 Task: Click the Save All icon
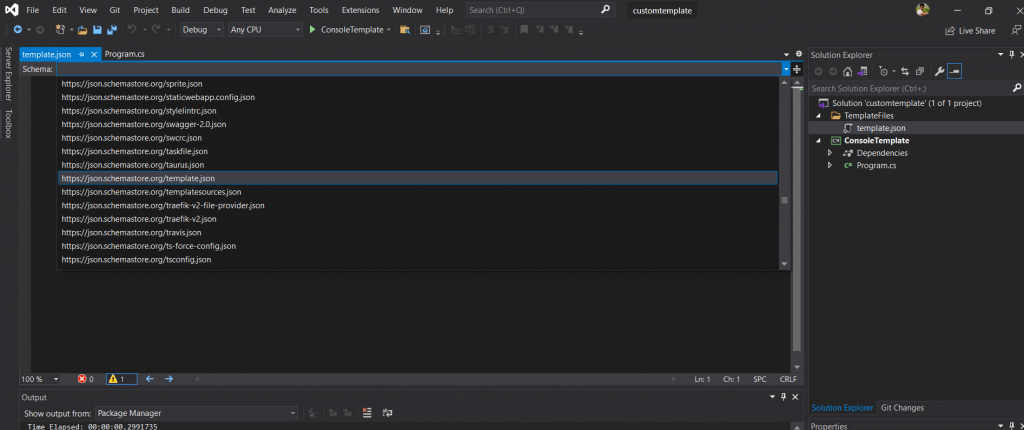click(x=112, y=29)
